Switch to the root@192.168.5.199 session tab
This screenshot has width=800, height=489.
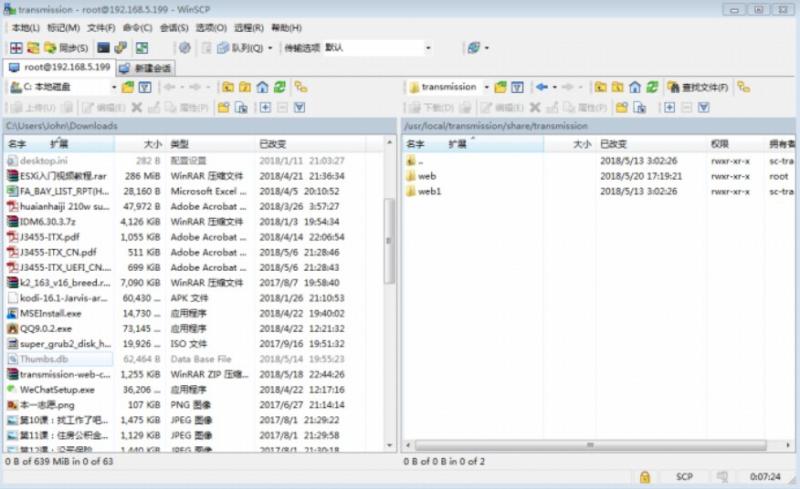click(x=60, y=67)
